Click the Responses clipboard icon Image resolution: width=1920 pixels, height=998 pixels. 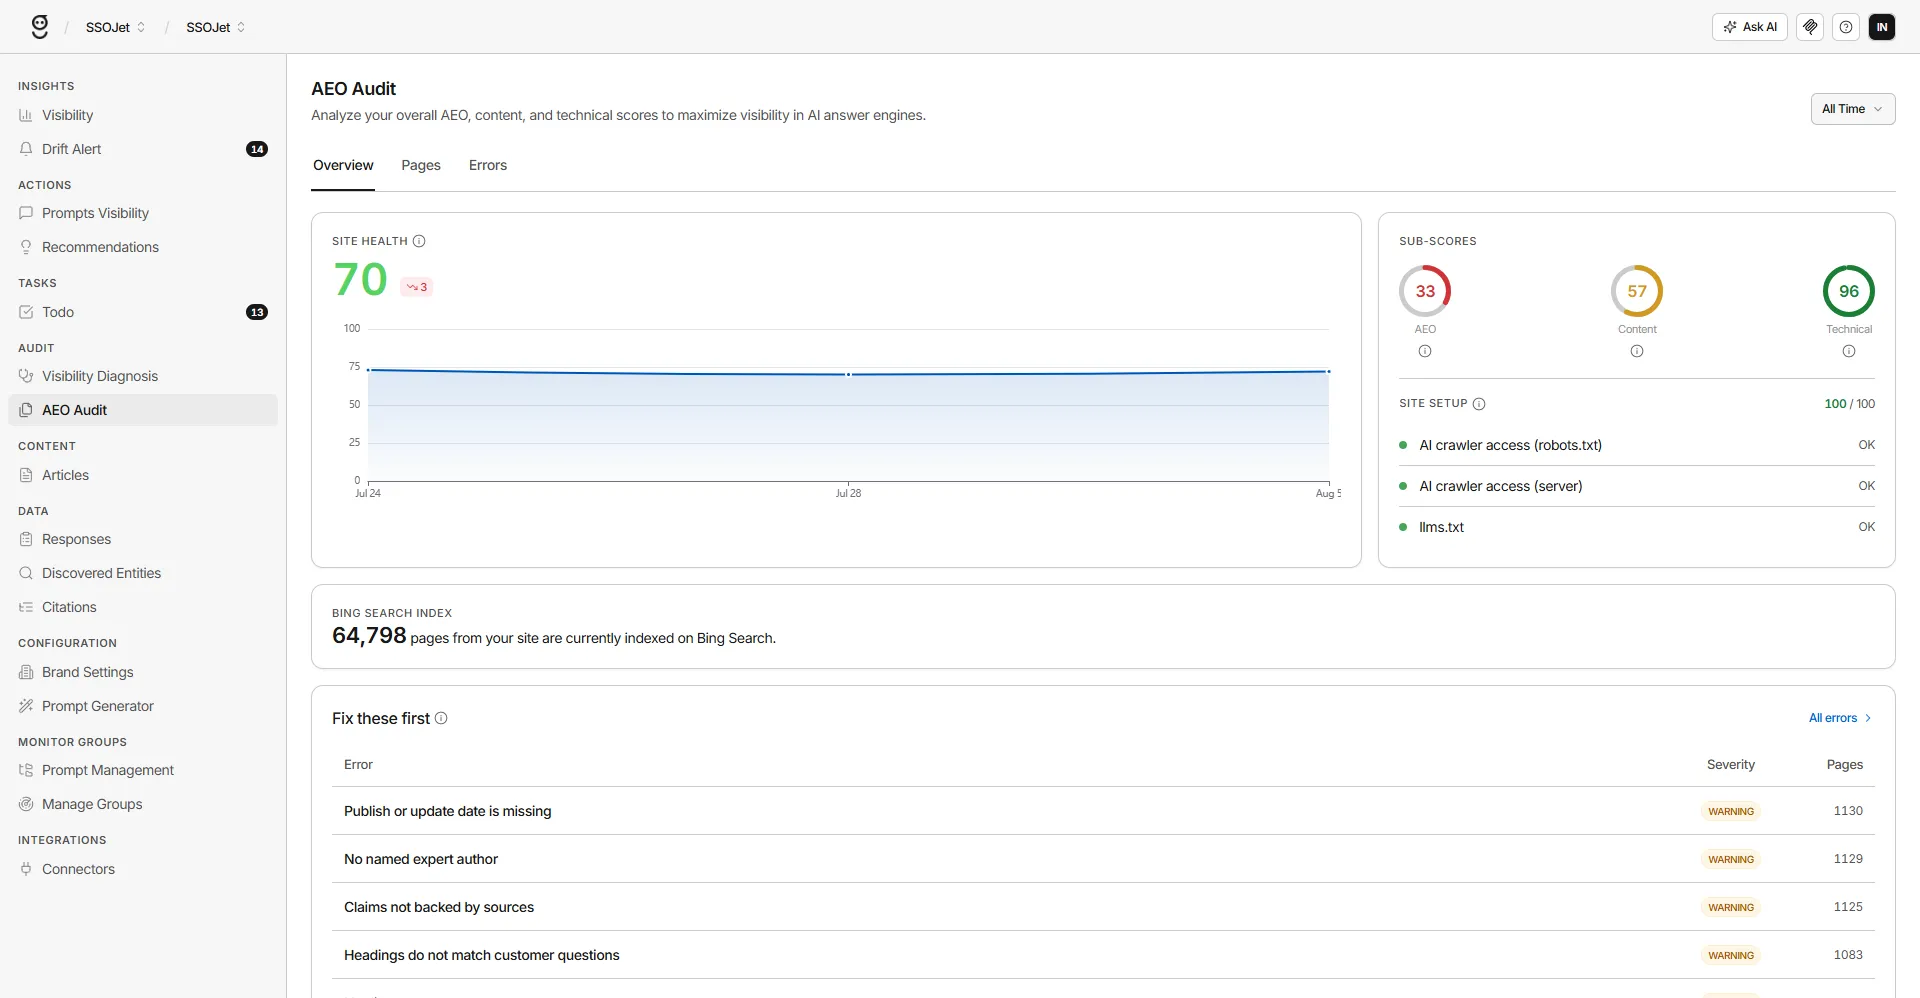pyautogui.click(x=26, y=539)
